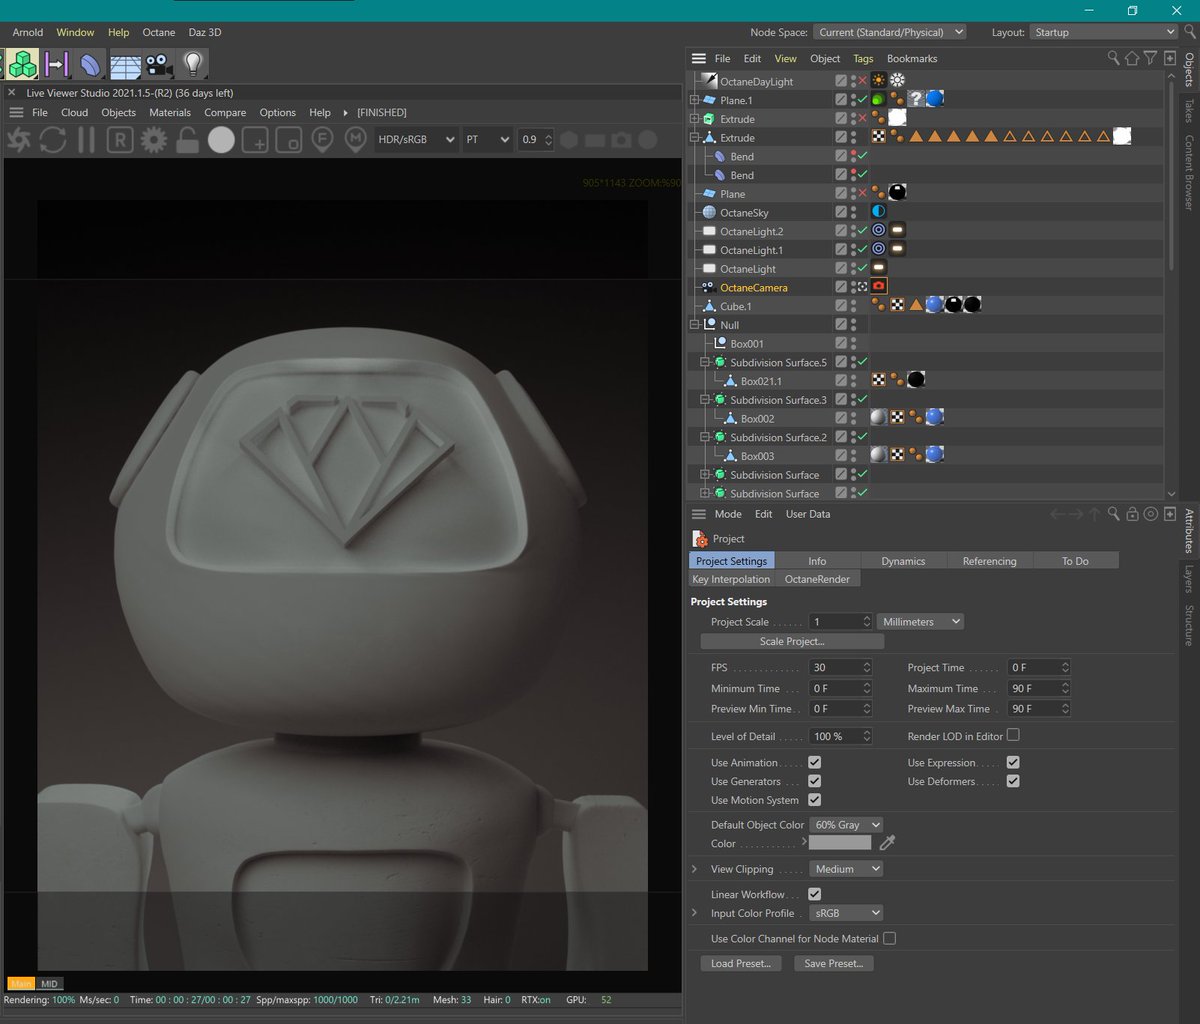This screenshot has width=1200, height=1024.
Task: Toggle the Use Animation checkbox
Action: click(815, 762)
